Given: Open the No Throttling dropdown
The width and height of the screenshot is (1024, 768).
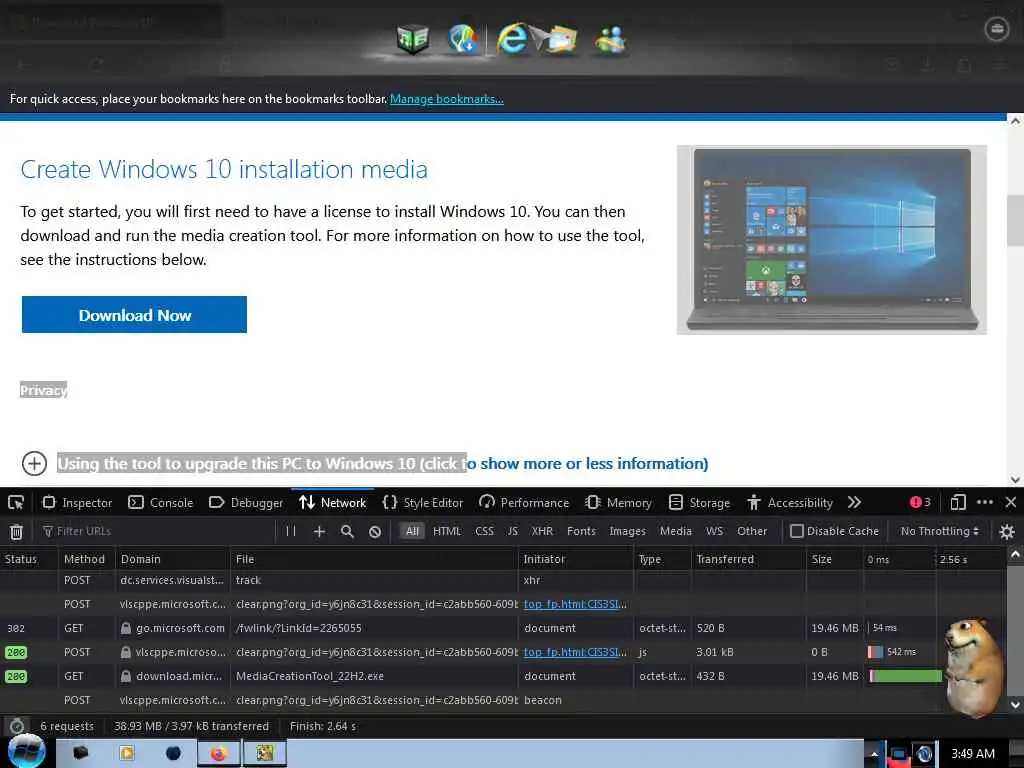Looking at the screenshot, I should point(939,531).
